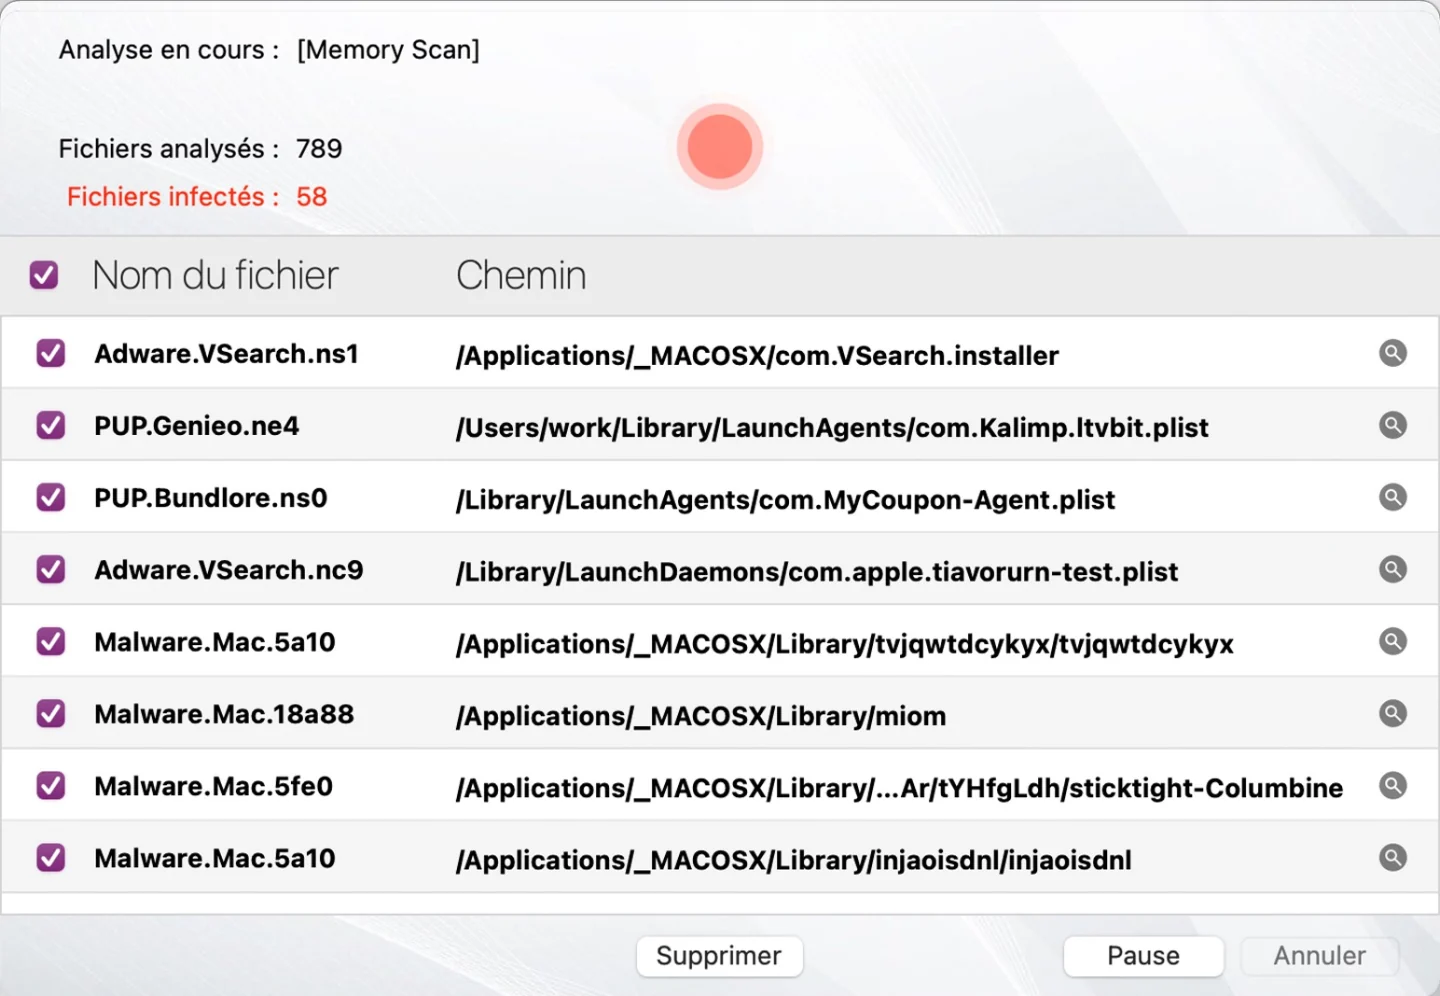The height and width of the screenshot is (996, 1440).
Task: Select the path ending in sticktight-Columbine
Action: [x=899, y=788]
